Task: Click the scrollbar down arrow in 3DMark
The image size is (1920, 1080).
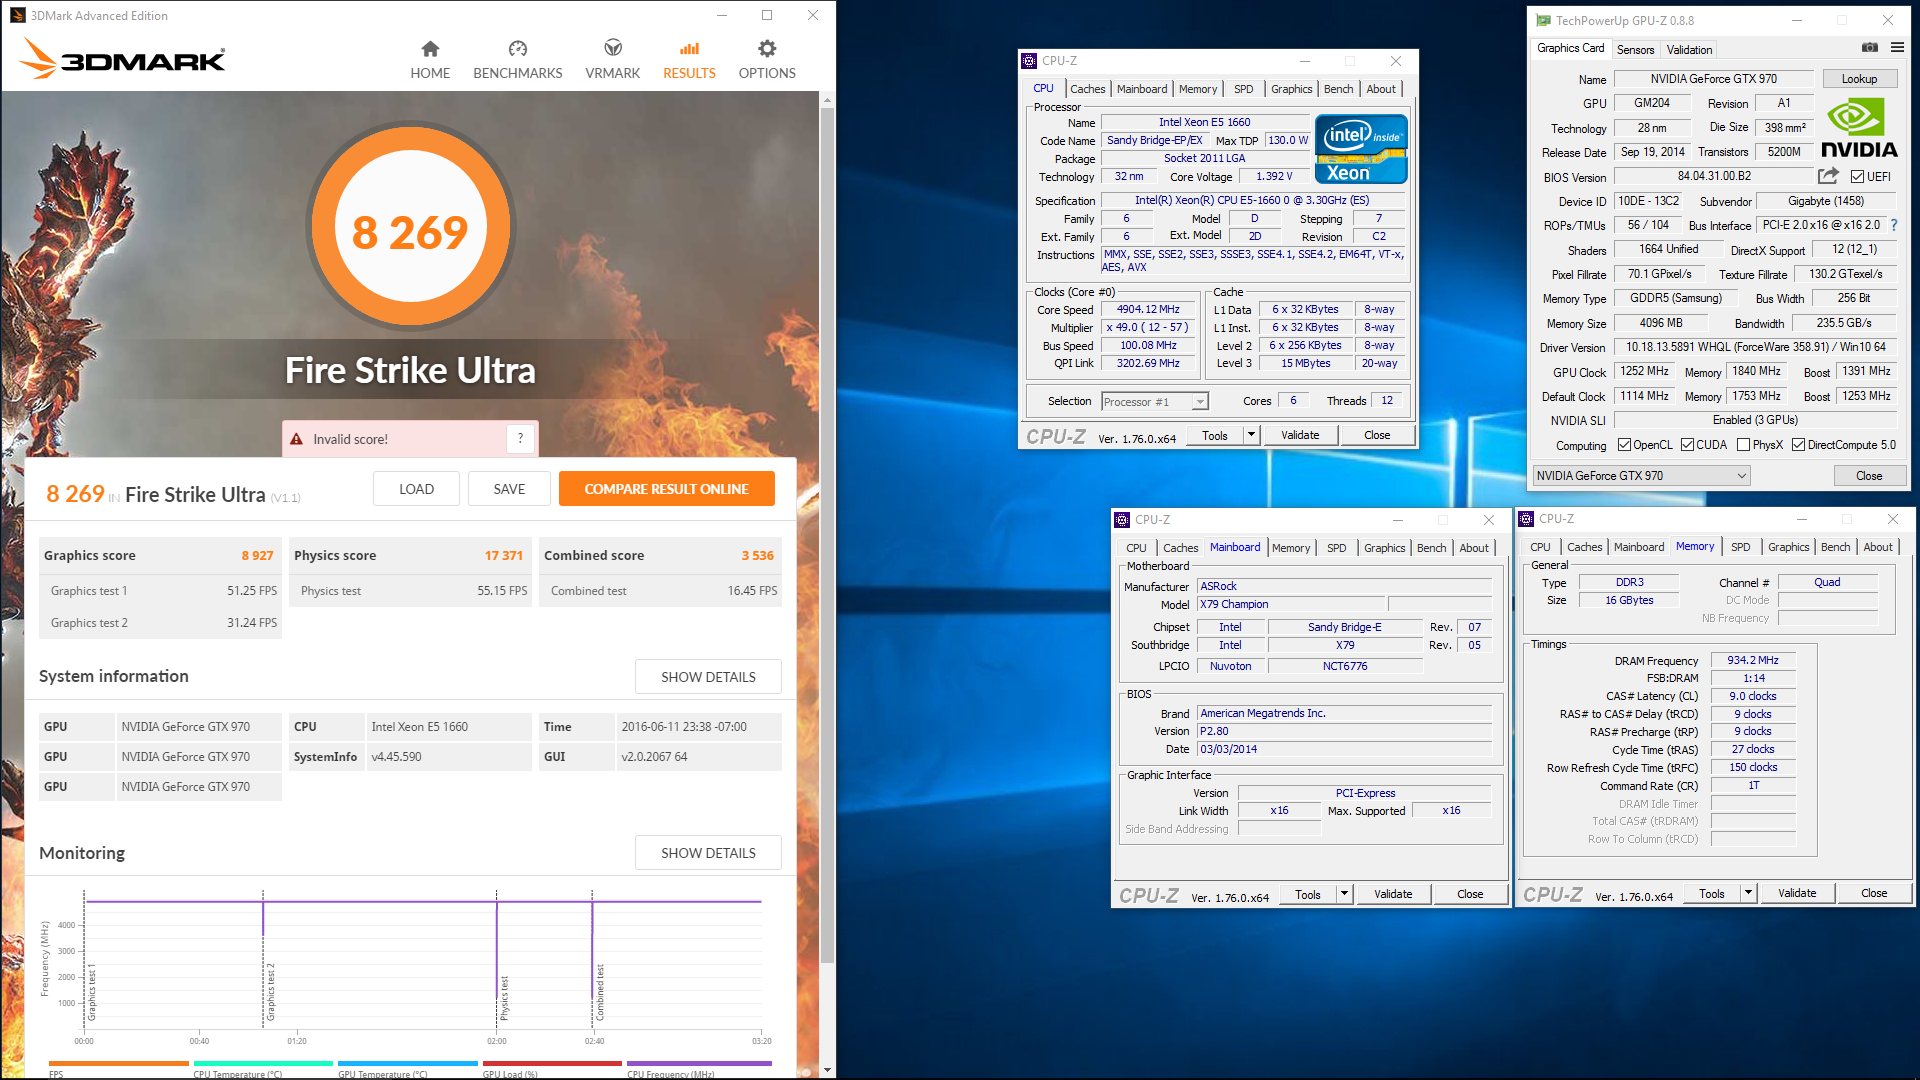Action: 827,1070
